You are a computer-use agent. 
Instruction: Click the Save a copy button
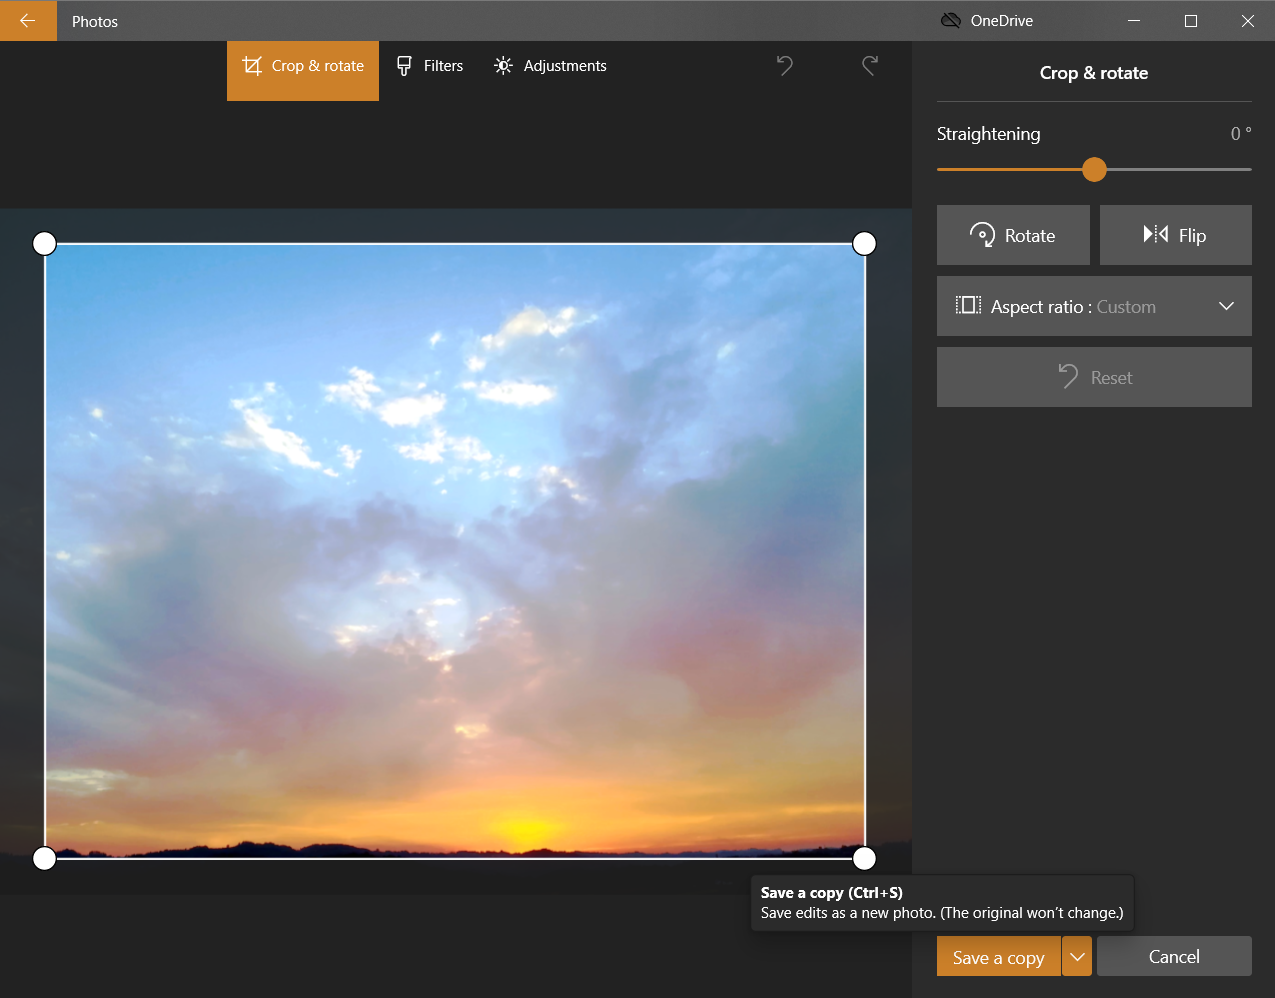[x=998, y=957]
